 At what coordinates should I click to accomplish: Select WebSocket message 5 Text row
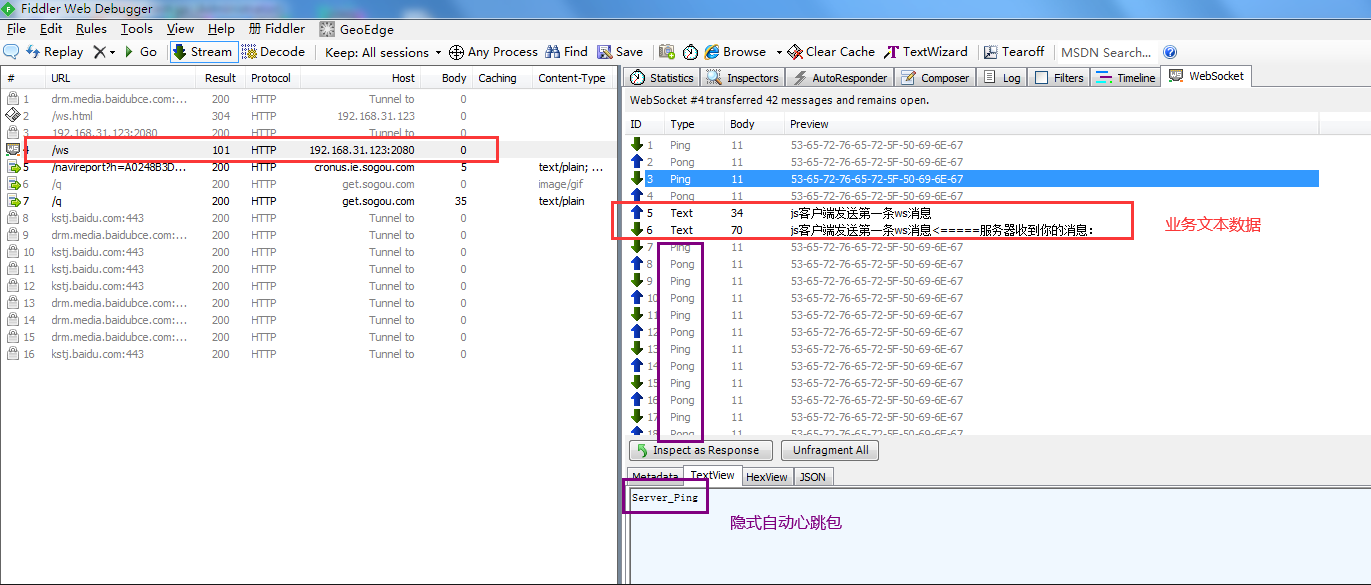click(x=972, y=213)
